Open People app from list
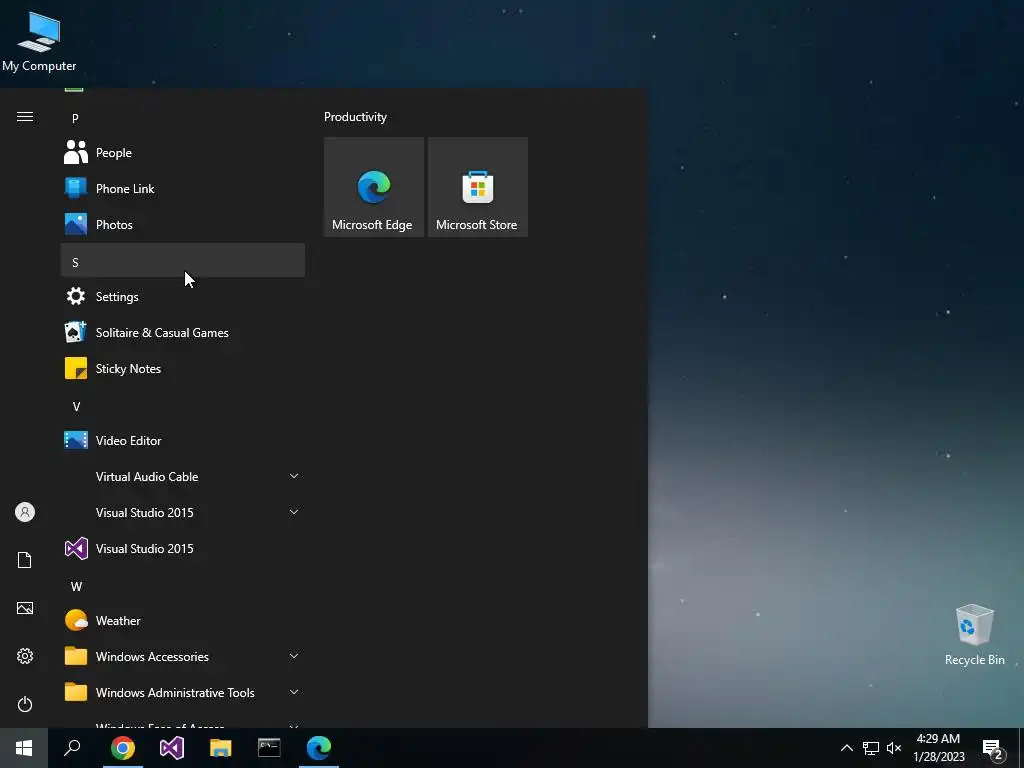The image size is (1024, 768). [183, 153]
